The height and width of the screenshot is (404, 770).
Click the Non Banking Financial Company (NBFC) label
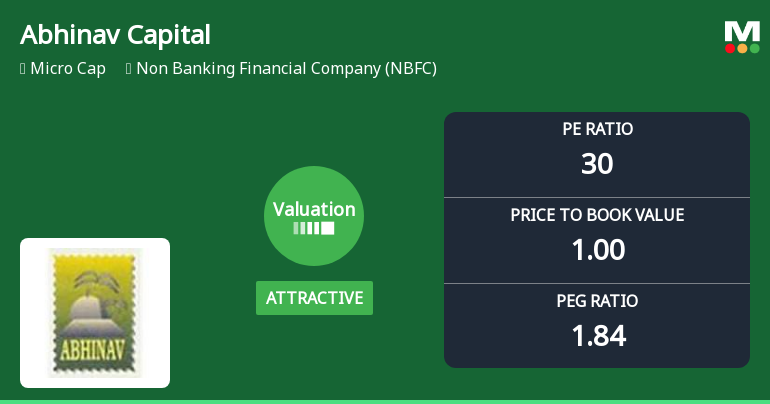point(287,69)
